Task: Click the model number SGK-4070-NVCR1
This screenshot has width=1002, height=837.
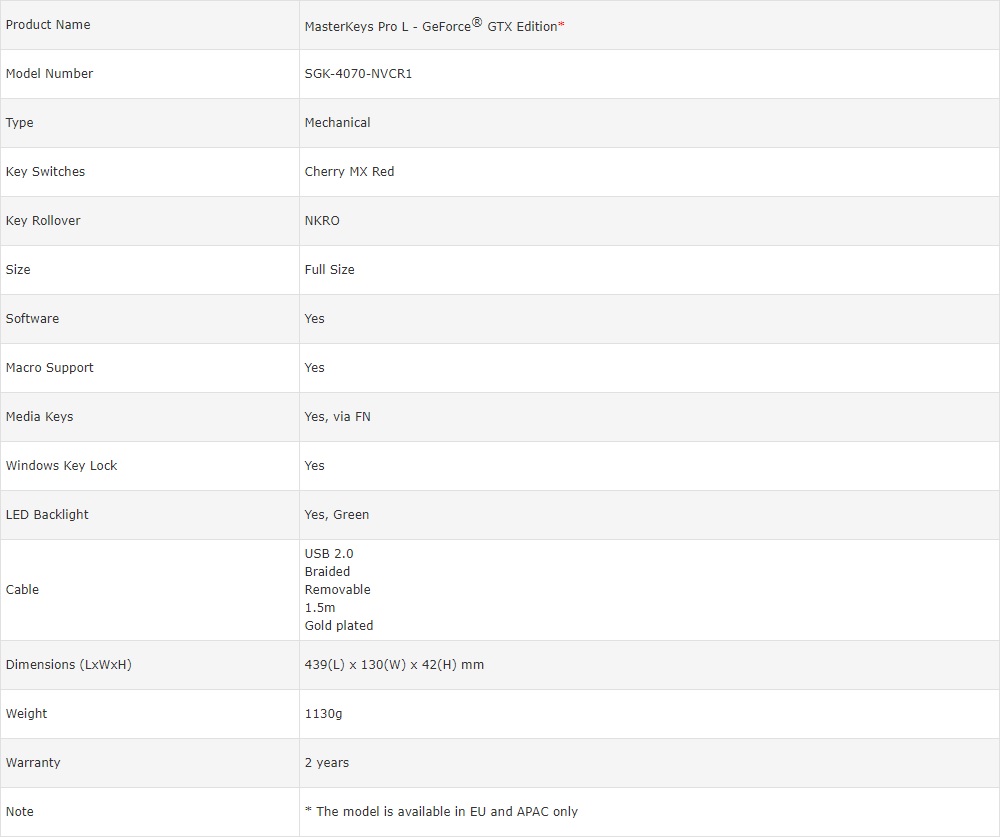Action: tap(358, 74)
